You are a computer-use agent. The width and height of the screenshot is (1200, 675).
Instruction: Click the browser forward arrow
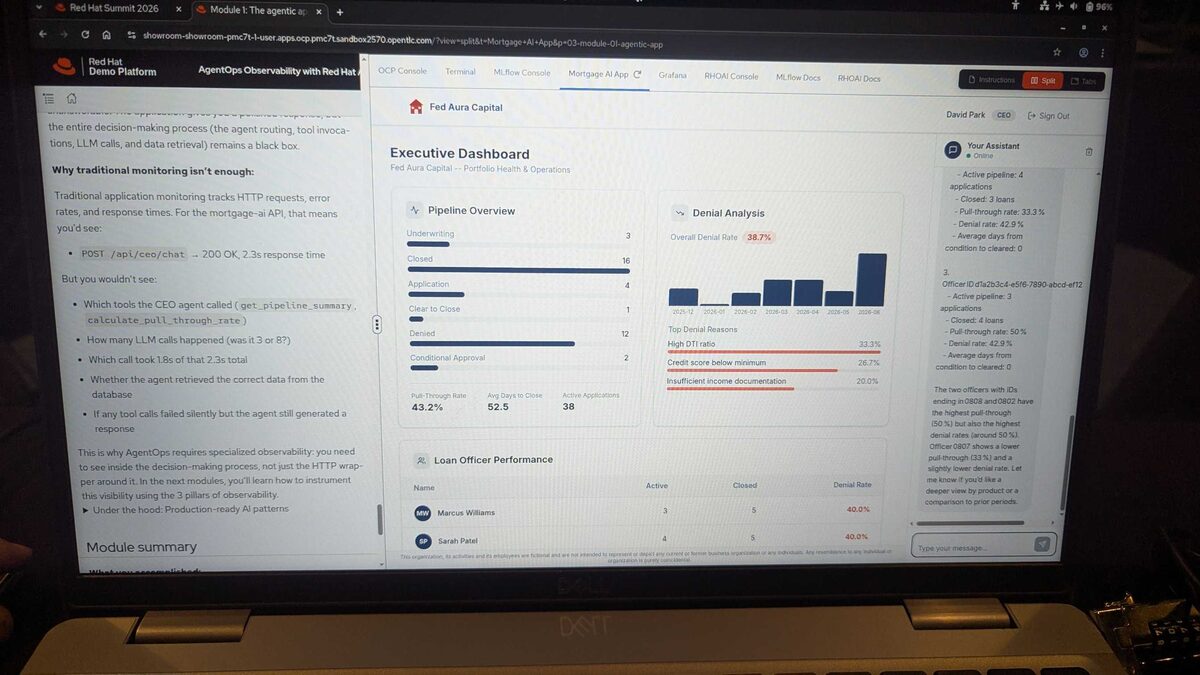point(65,34)
